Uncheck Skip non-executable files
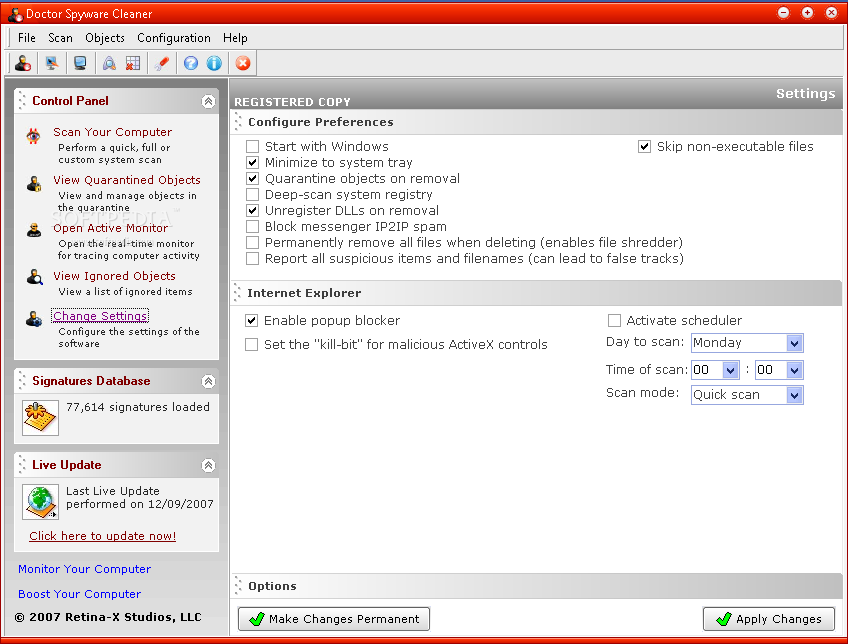 pyautogui.click(x=644, y=147)
